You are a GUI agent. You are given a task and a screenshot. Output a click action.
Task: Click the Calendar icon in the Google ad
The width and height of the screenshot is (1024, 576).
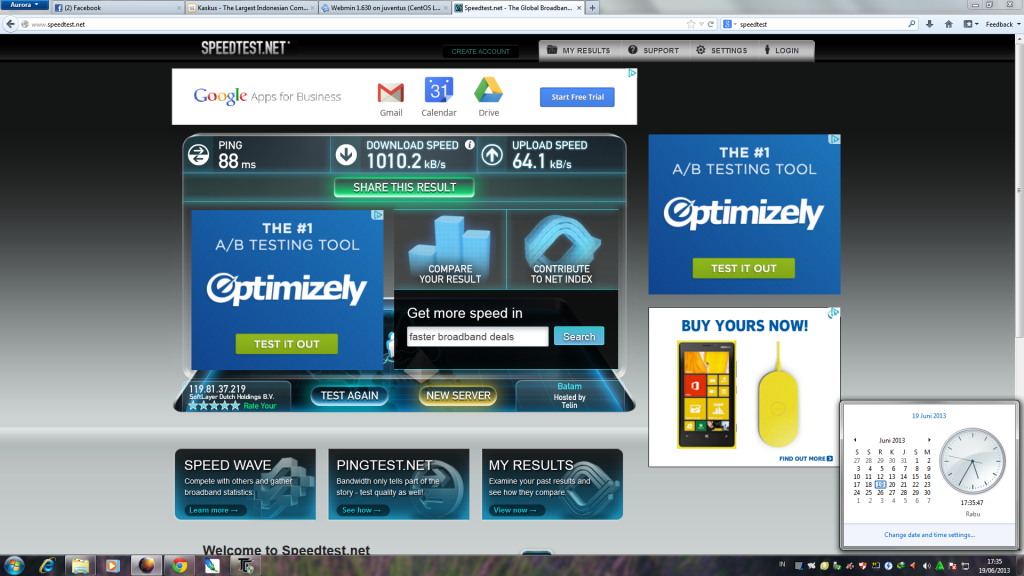point(439,90)
